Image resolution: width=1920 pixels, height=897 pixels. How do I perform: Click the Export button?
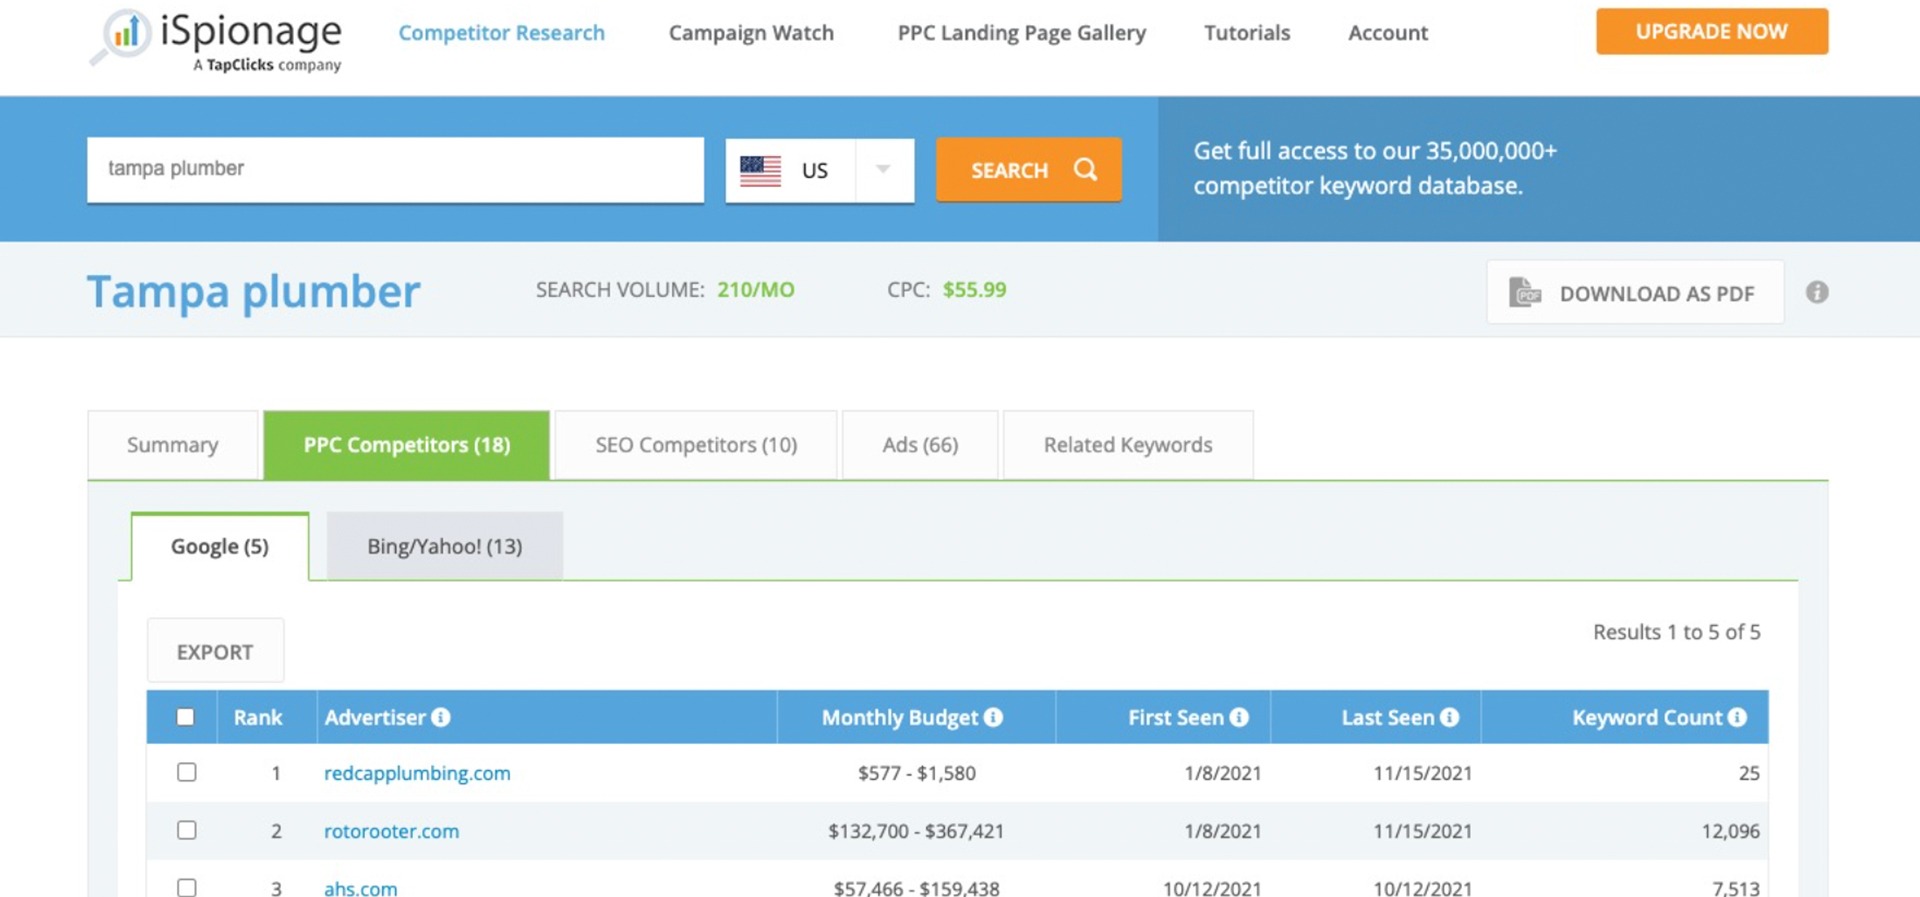215,651
